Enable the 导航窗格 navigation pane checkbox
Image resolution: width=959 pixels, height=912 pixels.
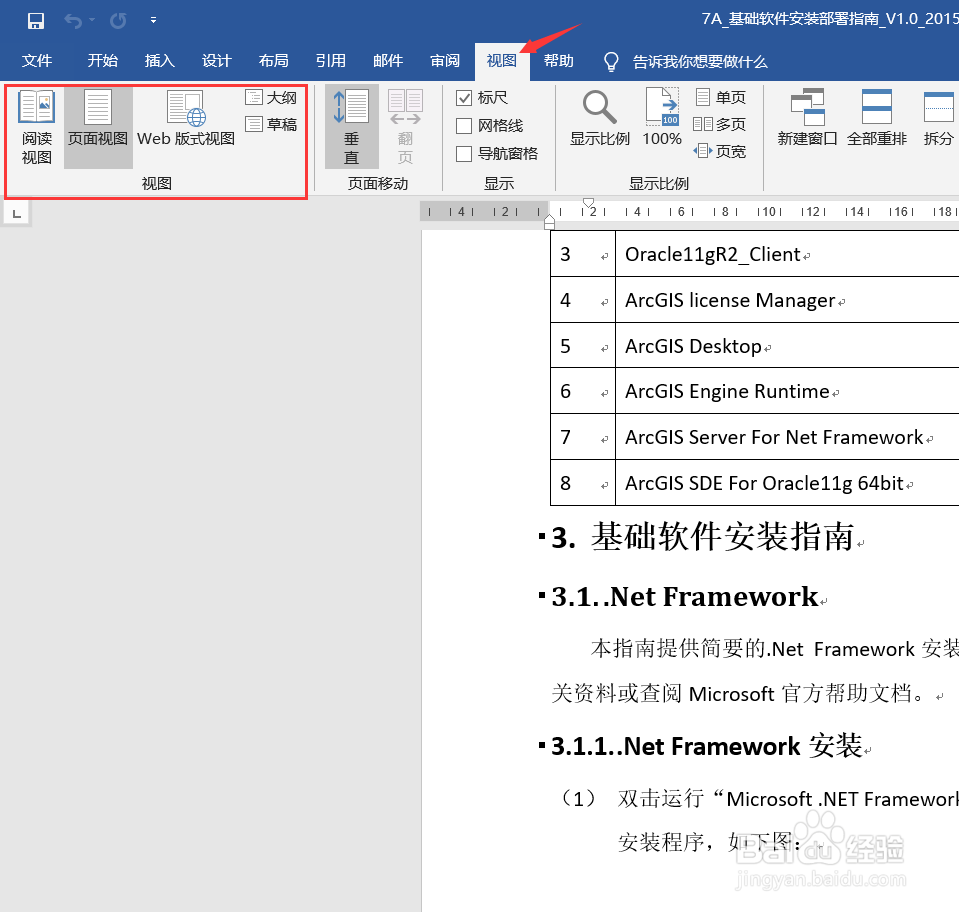coord(464,154)
